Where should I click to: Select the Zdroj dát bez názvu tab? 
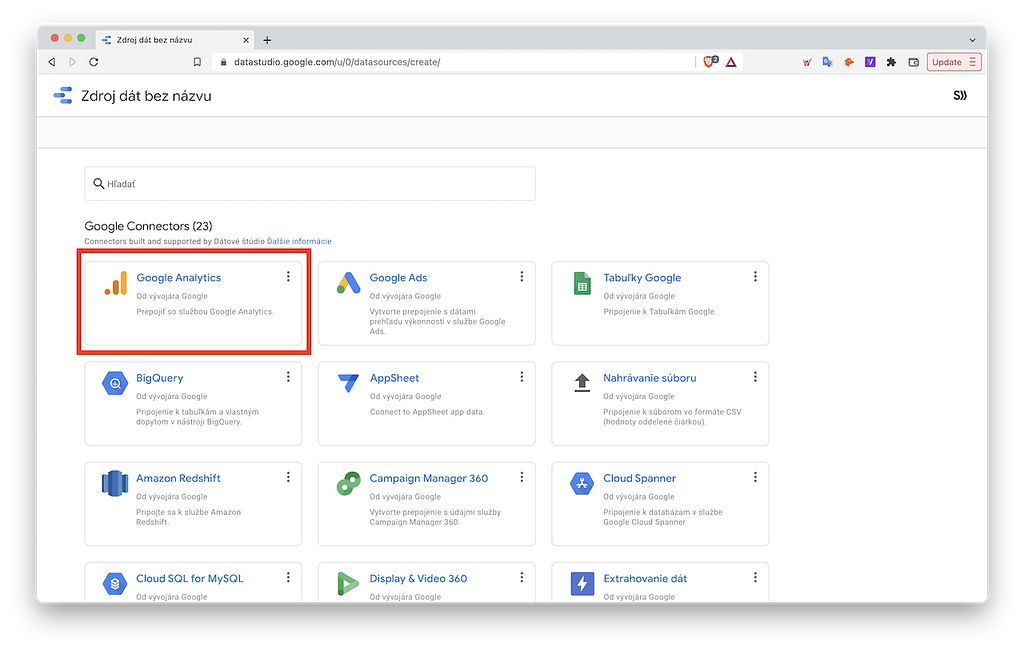[174, 40]
